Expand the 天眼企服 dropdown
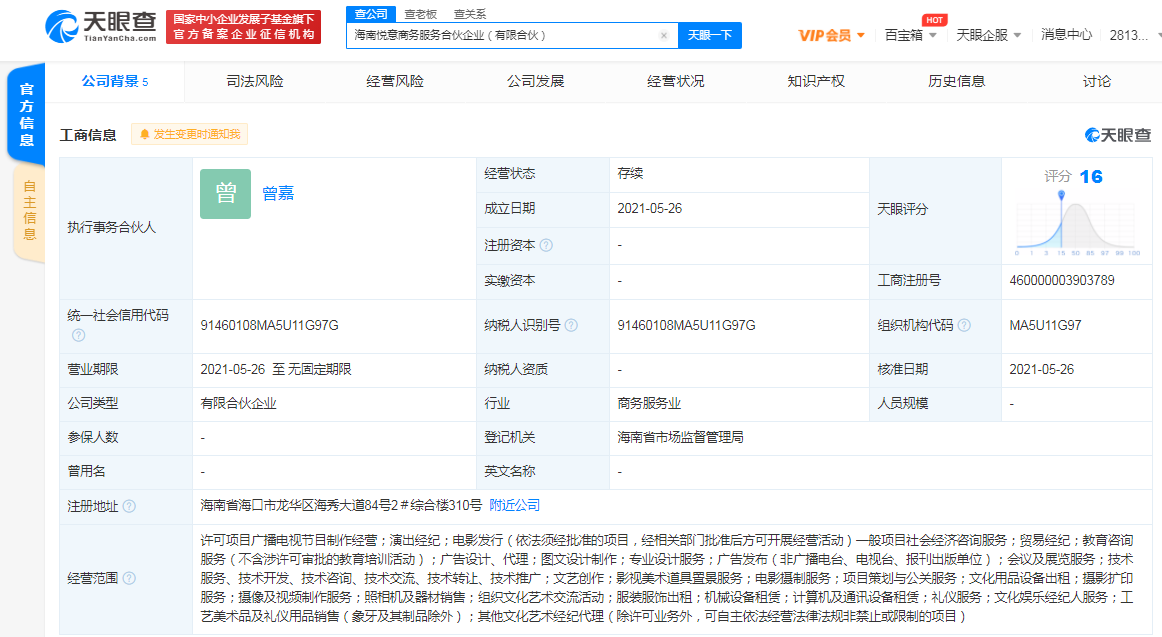The height and width of the screenshot is (637, 1162). coord(988,35)
